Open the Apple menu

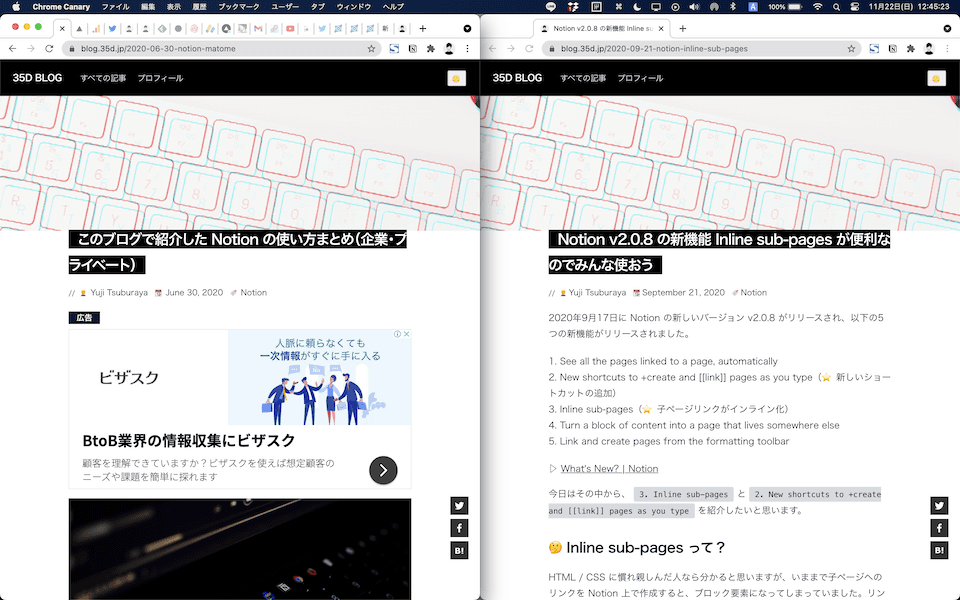(16, 7)
